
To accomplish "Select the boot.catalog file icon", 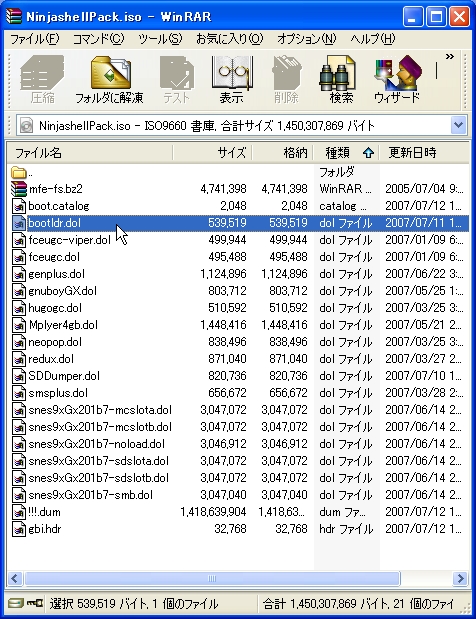I will 19,206.
